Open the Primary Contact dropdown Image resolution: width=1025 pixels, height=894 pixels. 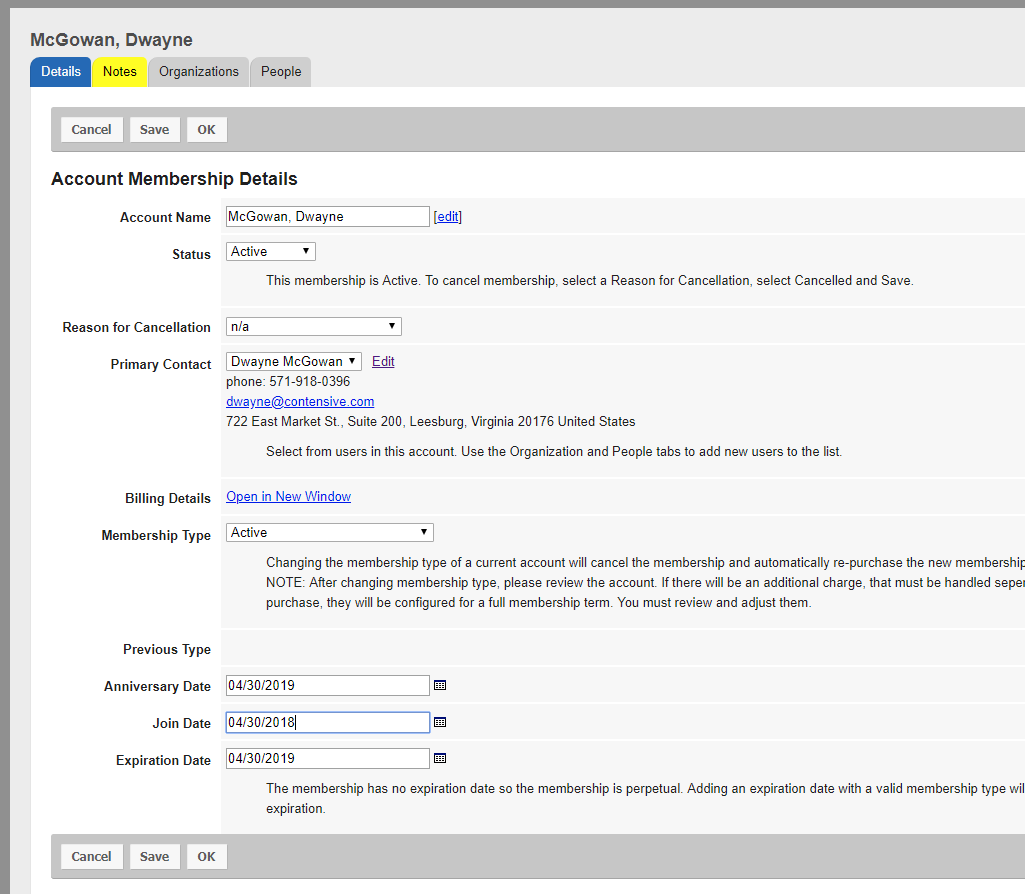pyautogui.click(x=294, y=361)
